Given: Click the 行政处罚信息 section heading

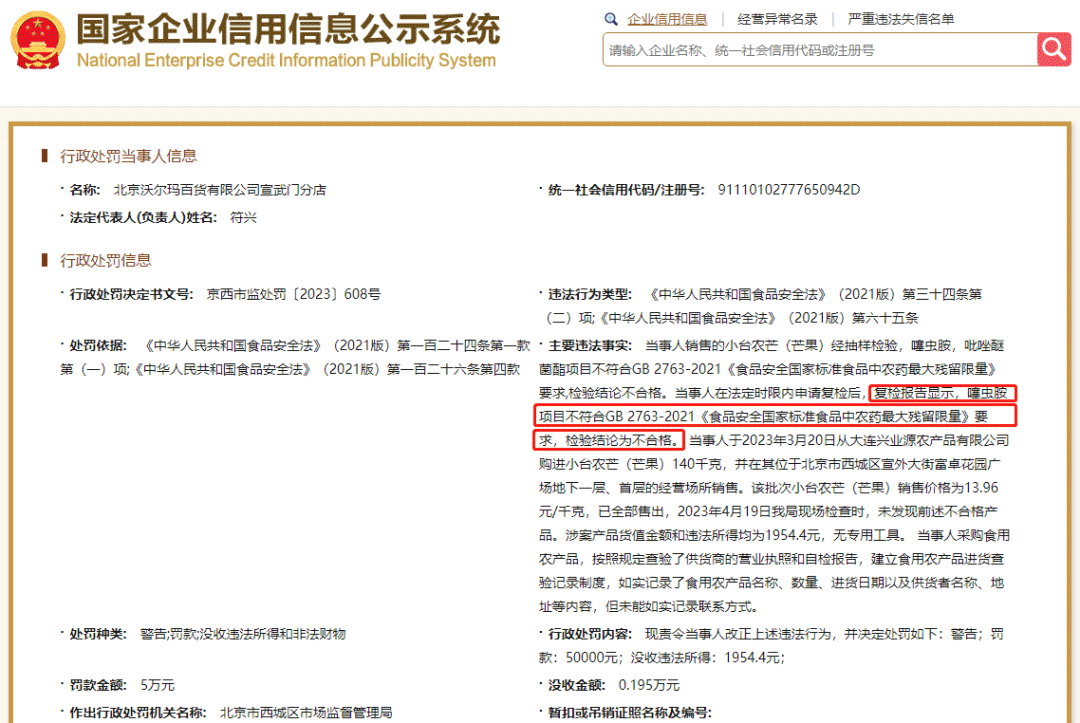Looking at the screenshot, I should click(x=106, y=260).
